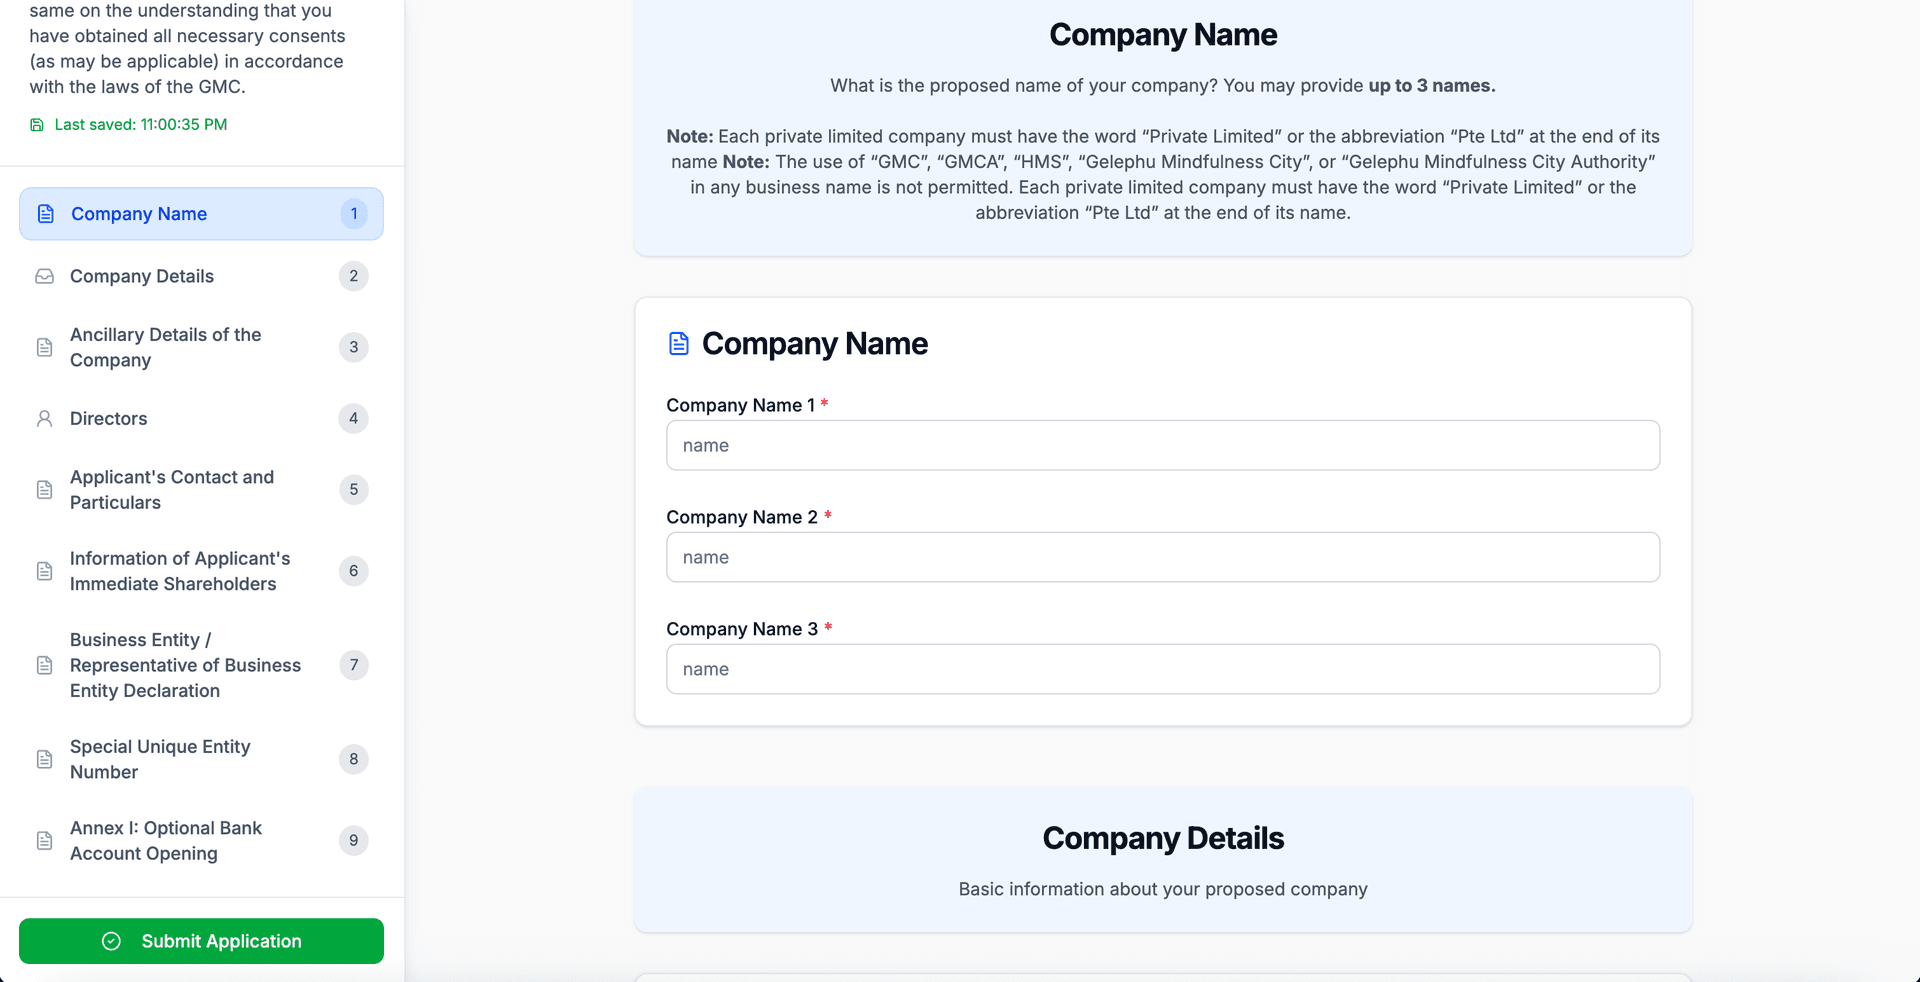Open the Company Details section
1920x982 pixels.
pyautogui.click(x=142, y=276)
